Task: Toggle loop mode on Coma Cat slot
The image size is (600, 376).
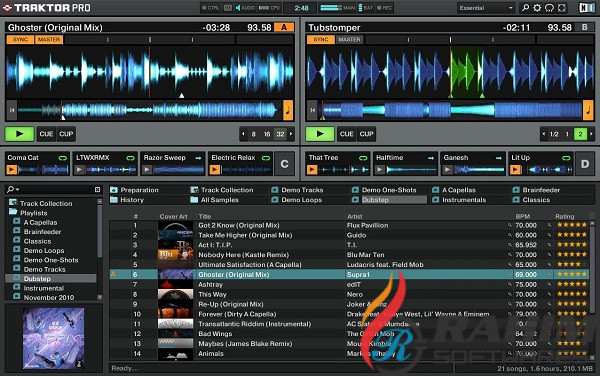Action: (x=62, y=158)
